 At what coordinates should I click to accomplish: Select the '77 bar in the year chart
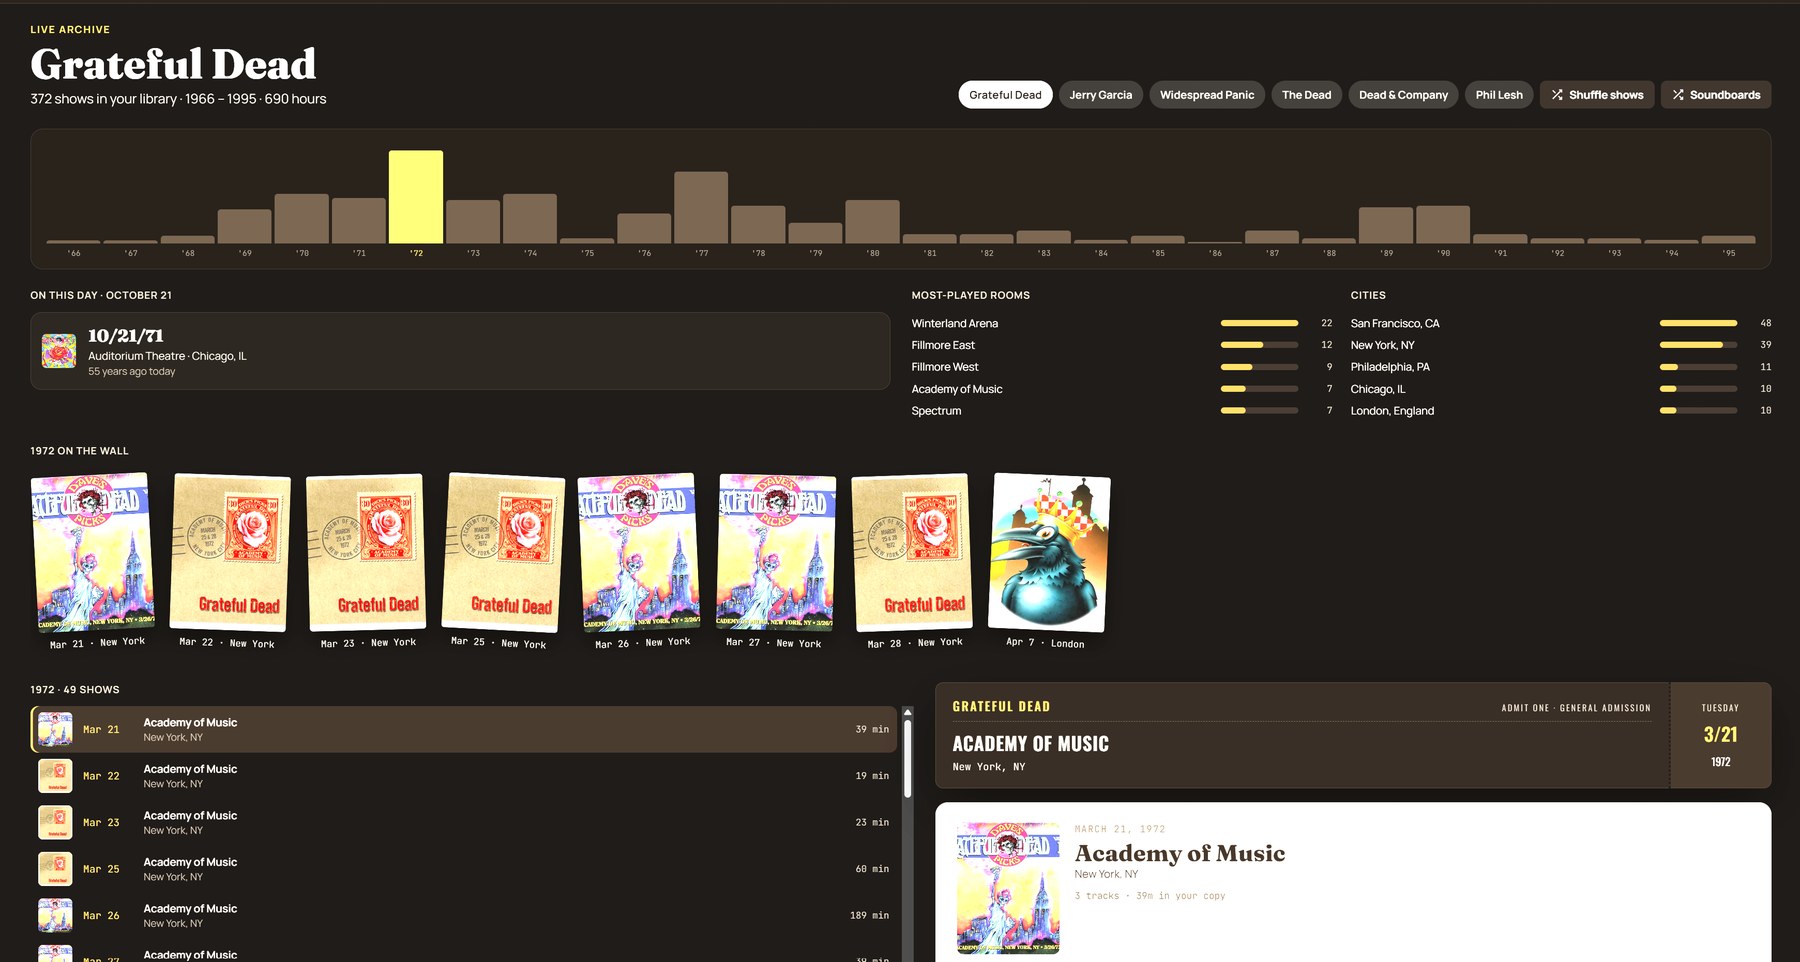[x=701, y=207]
